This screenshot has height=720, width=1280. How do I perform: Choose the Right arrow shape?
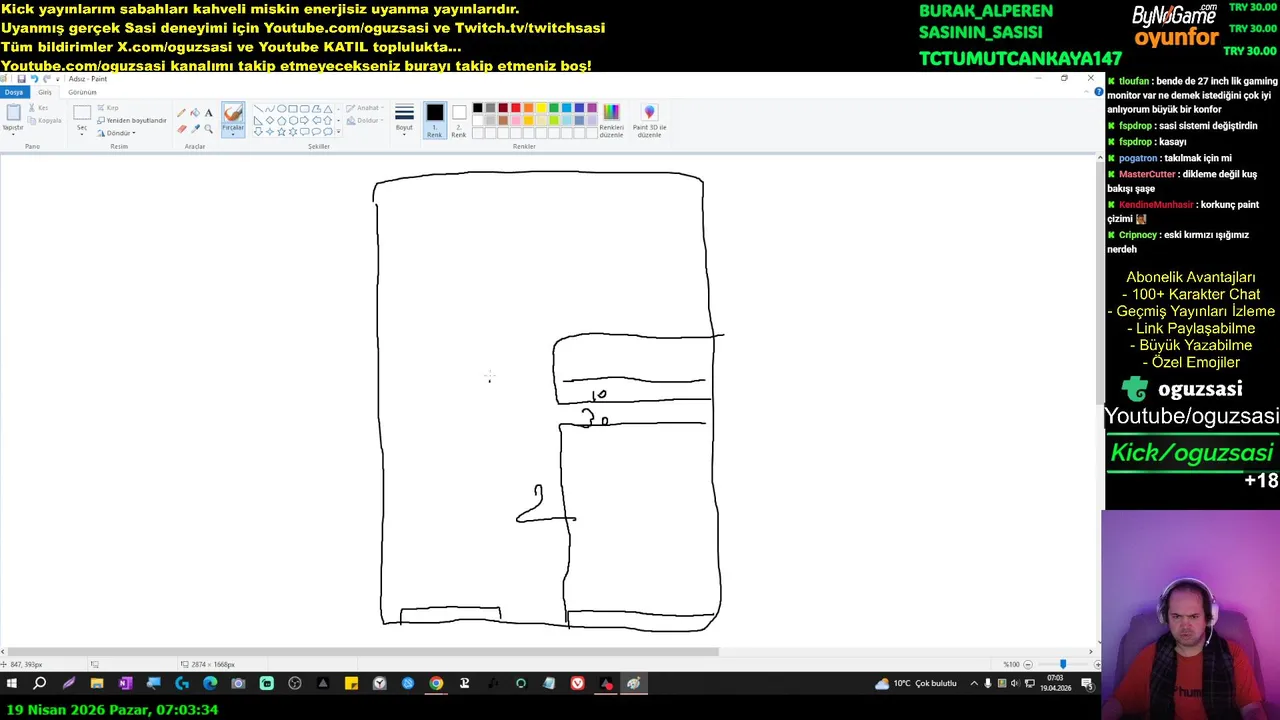(x=304, y=120)
